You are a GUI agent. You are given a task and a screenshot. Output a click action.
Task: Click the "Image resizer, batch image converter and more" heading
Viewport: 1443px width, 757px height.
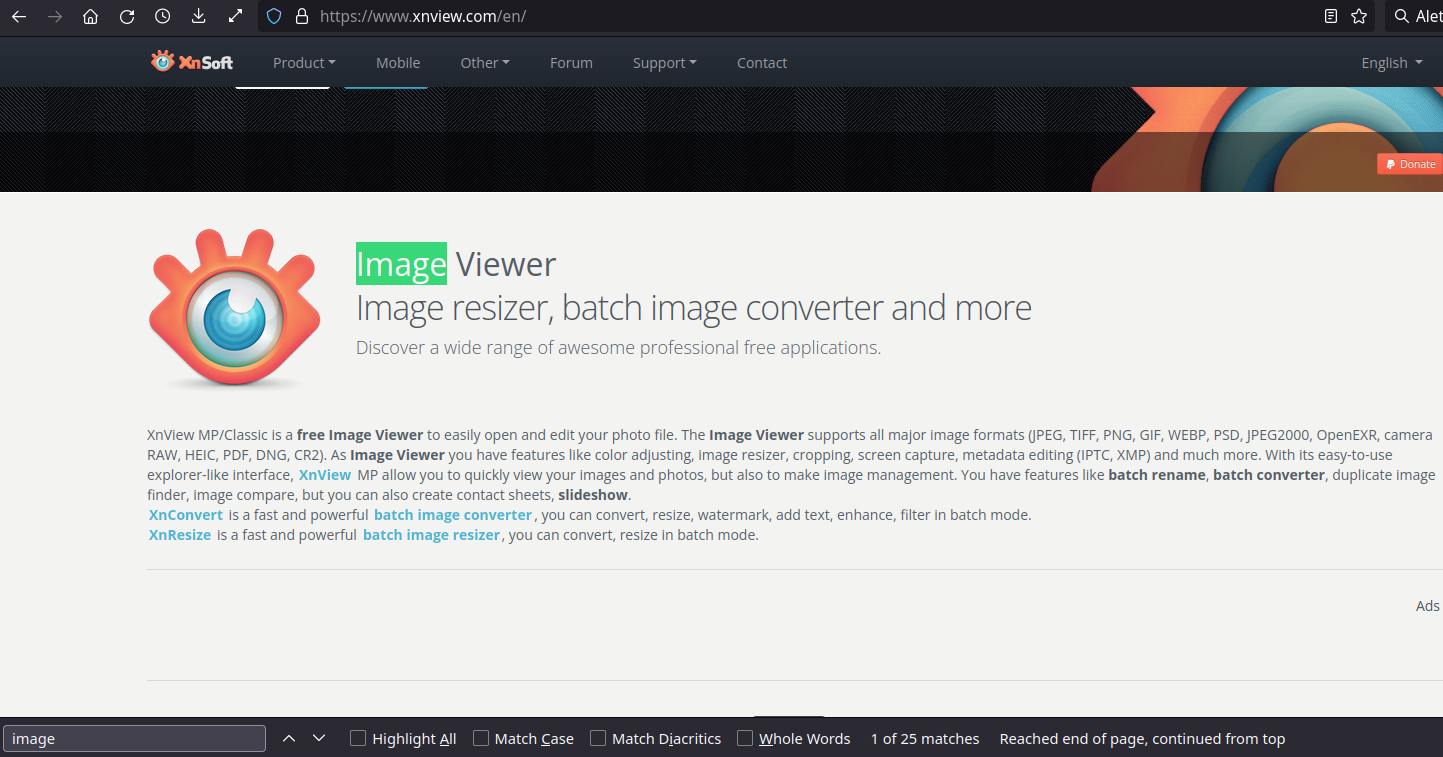[x=694, y=308]
